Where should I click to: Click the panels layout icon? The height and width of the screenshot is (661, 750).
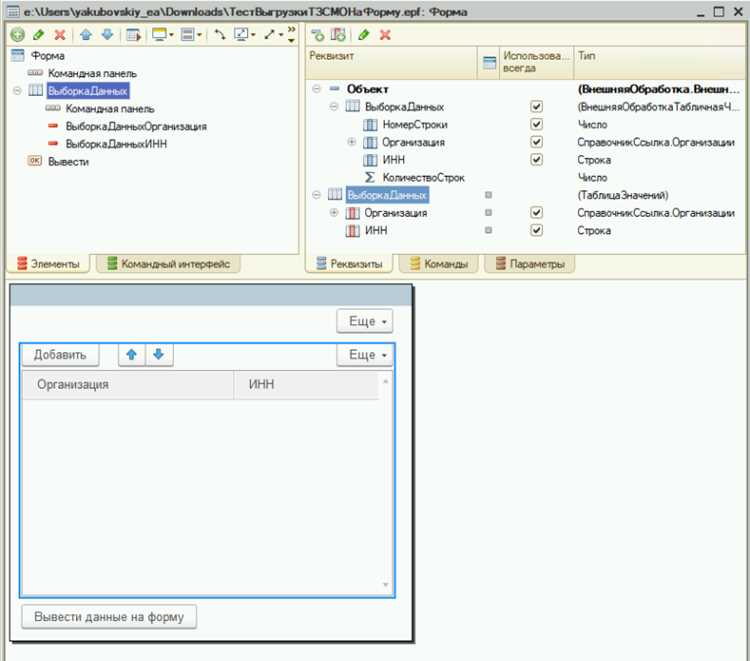coord(188,34)
